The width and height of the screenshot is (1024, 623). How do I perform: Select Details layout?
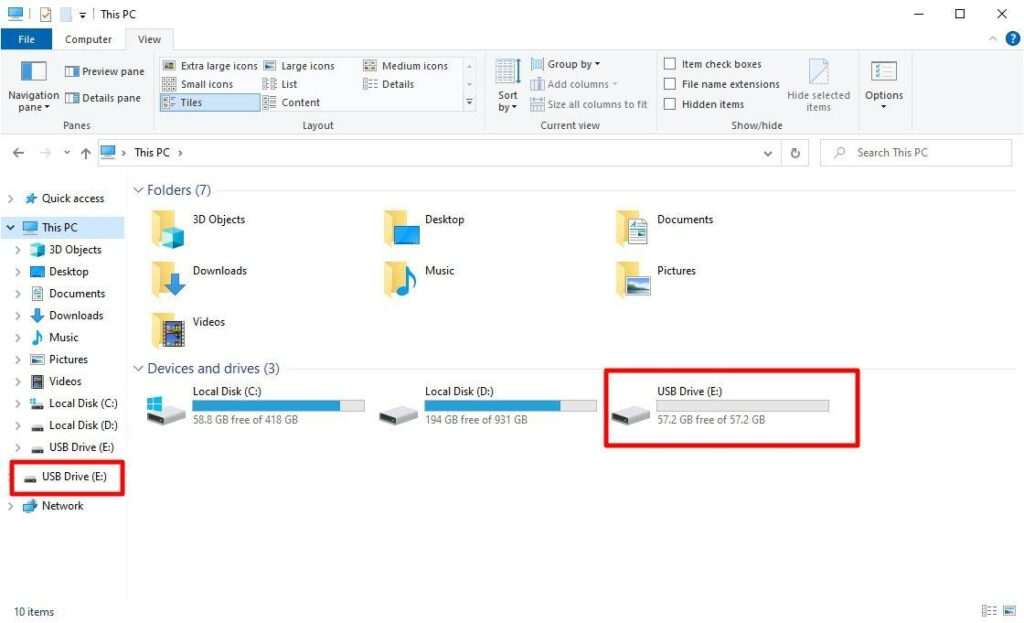(389, 84)
